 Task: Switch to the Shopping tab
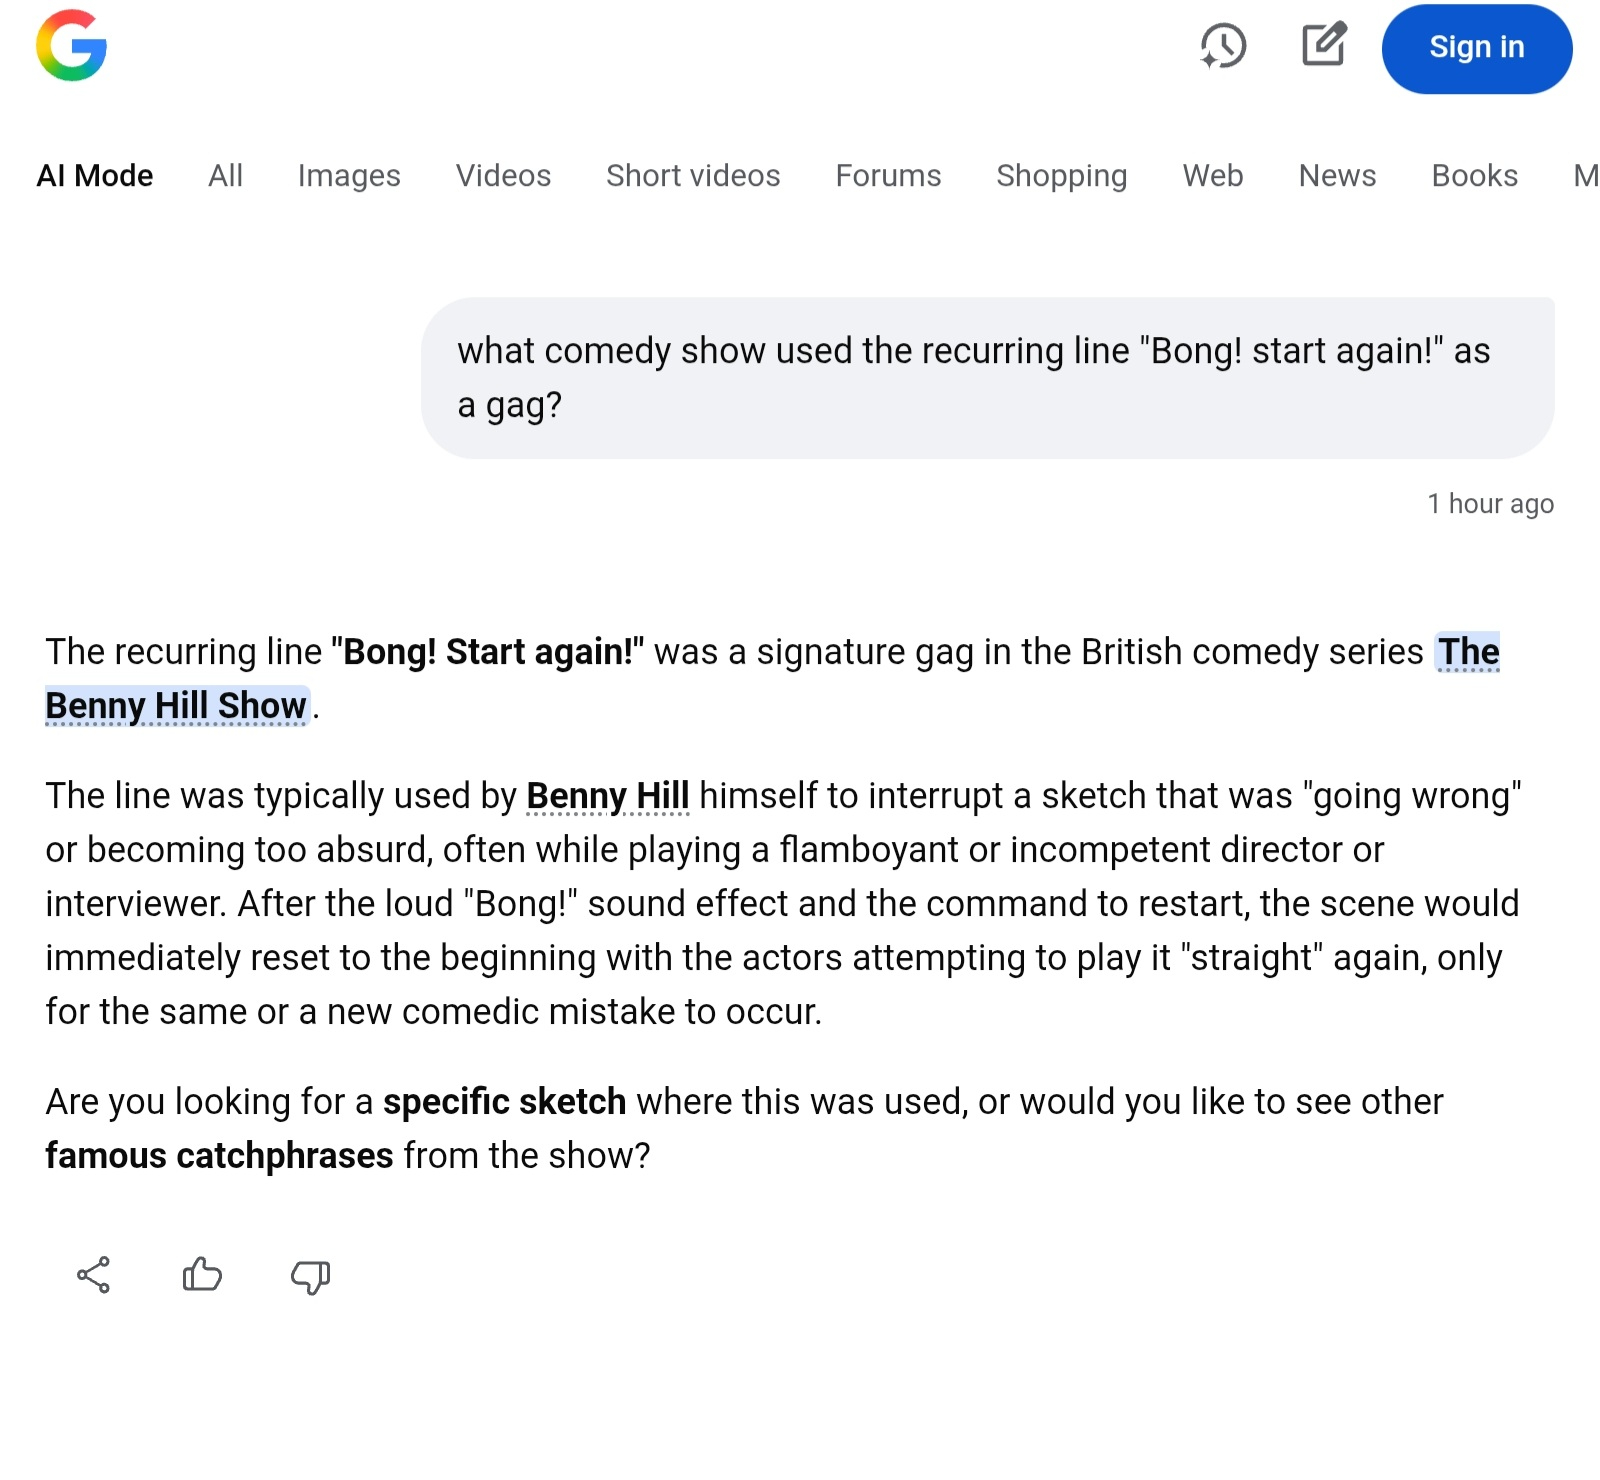[1061, 176]
